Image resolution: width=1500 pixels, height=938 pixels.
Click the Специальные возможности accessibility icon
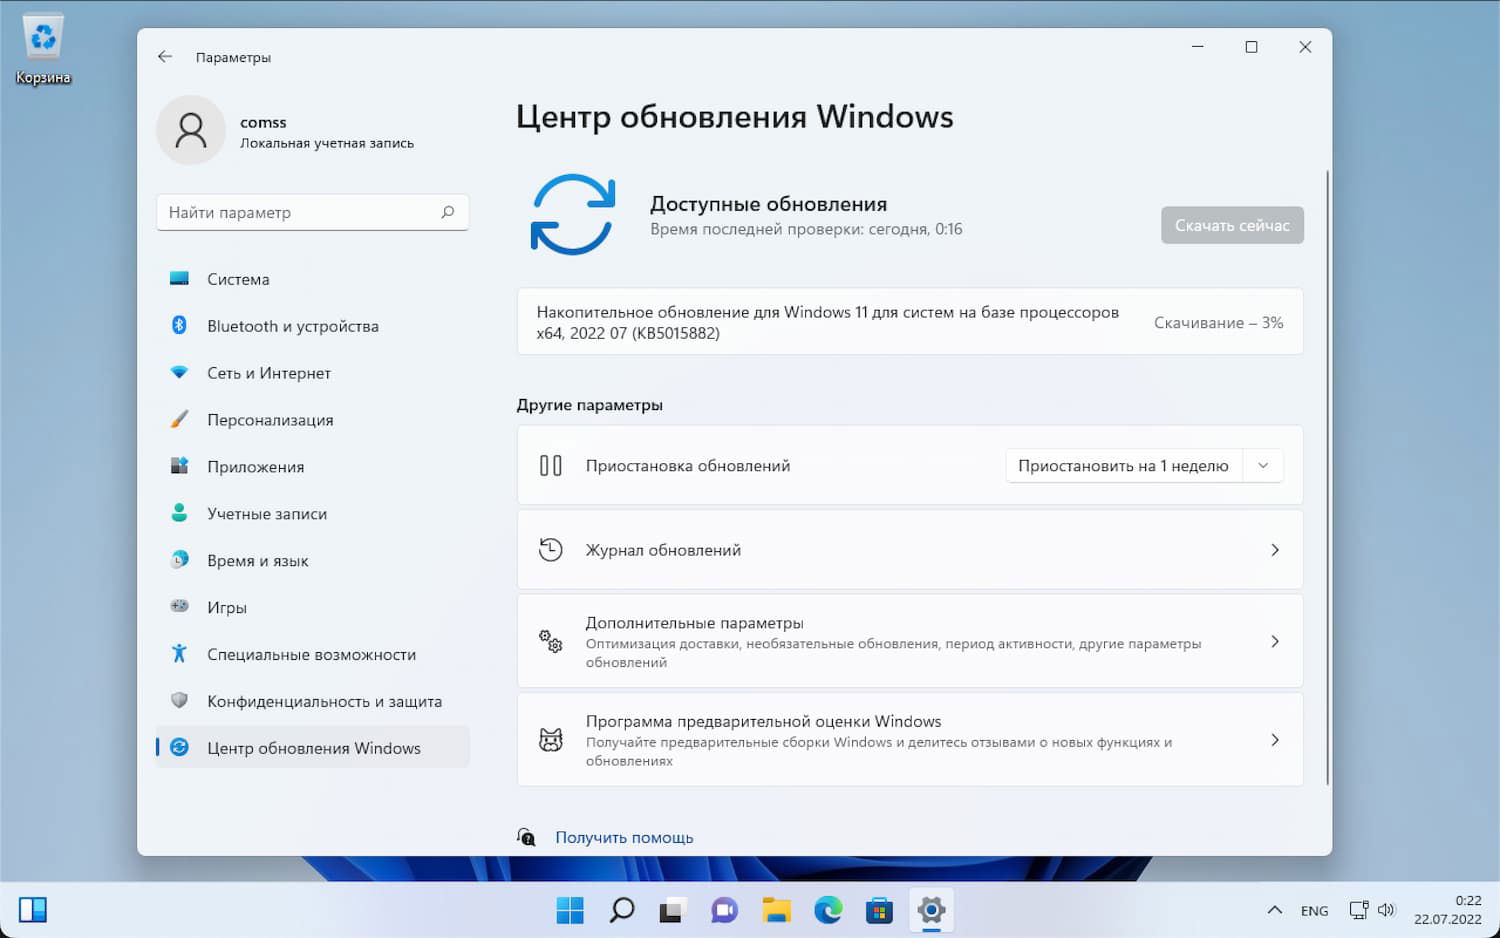tap(179, 653)
